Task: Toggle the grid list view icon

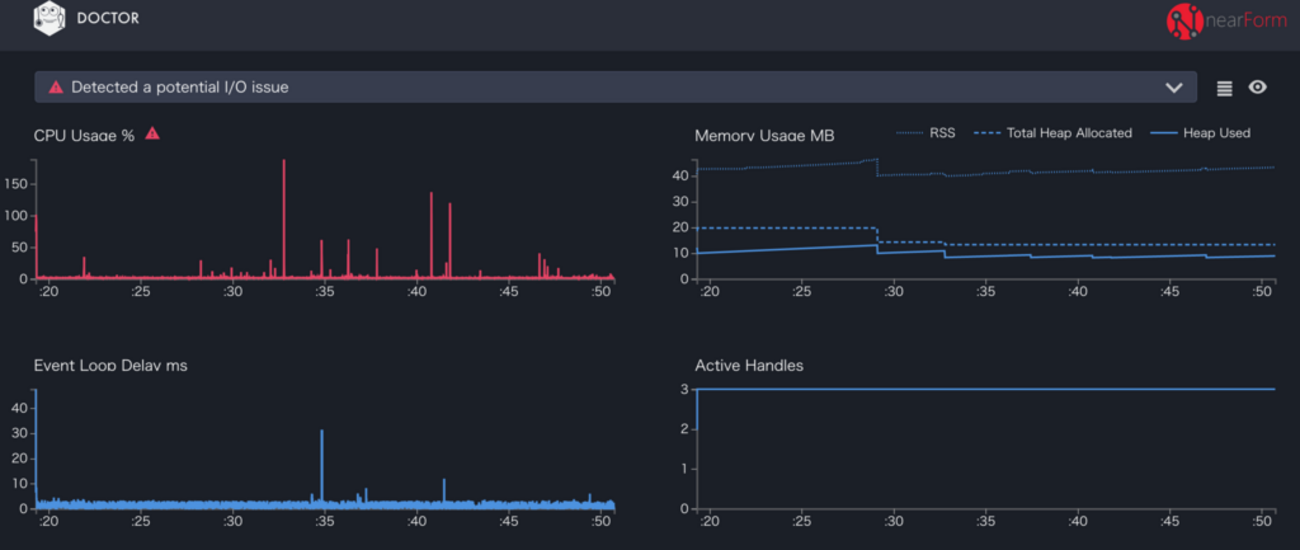Action: tap(1224, 88)
